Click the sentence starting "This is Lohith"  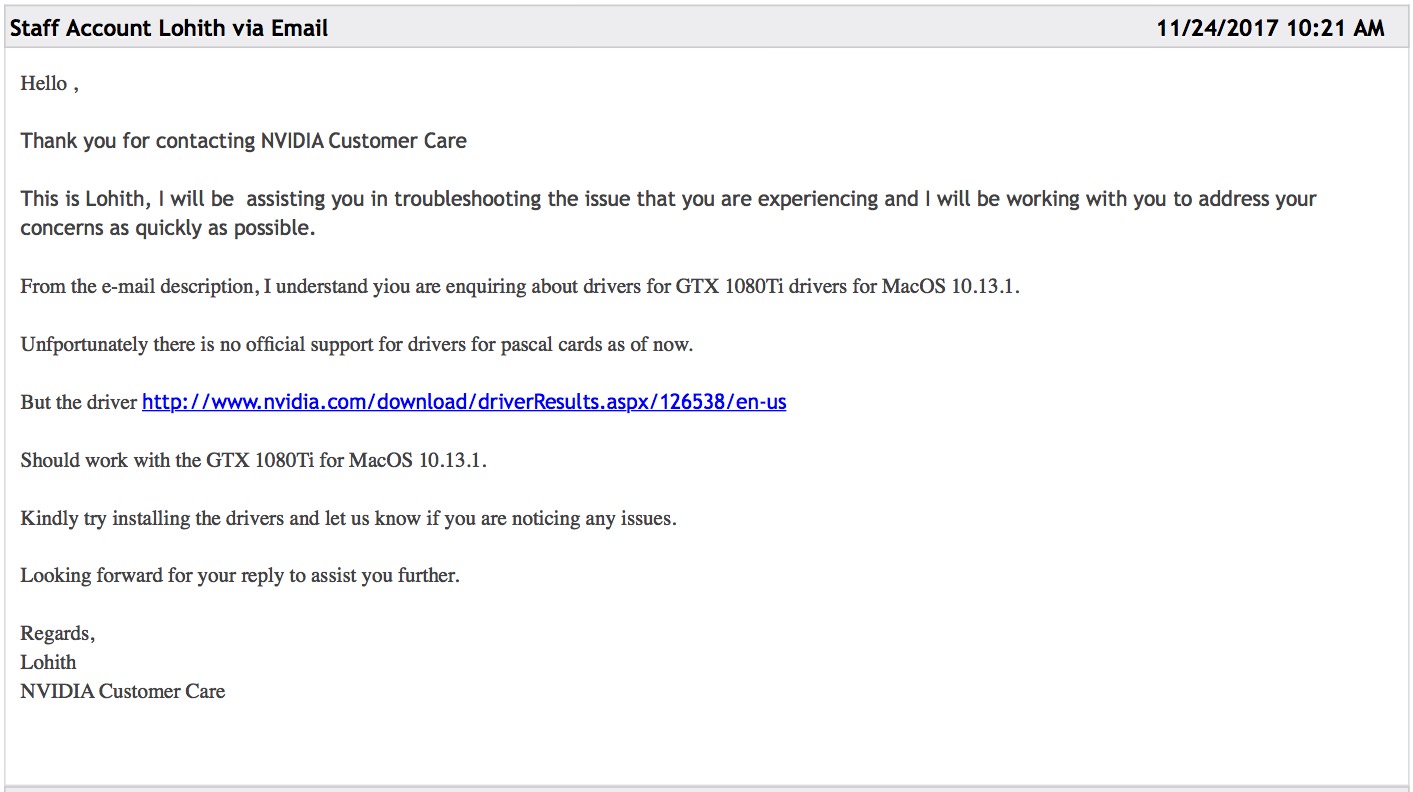pyautogui.click(x=668, y=199)
